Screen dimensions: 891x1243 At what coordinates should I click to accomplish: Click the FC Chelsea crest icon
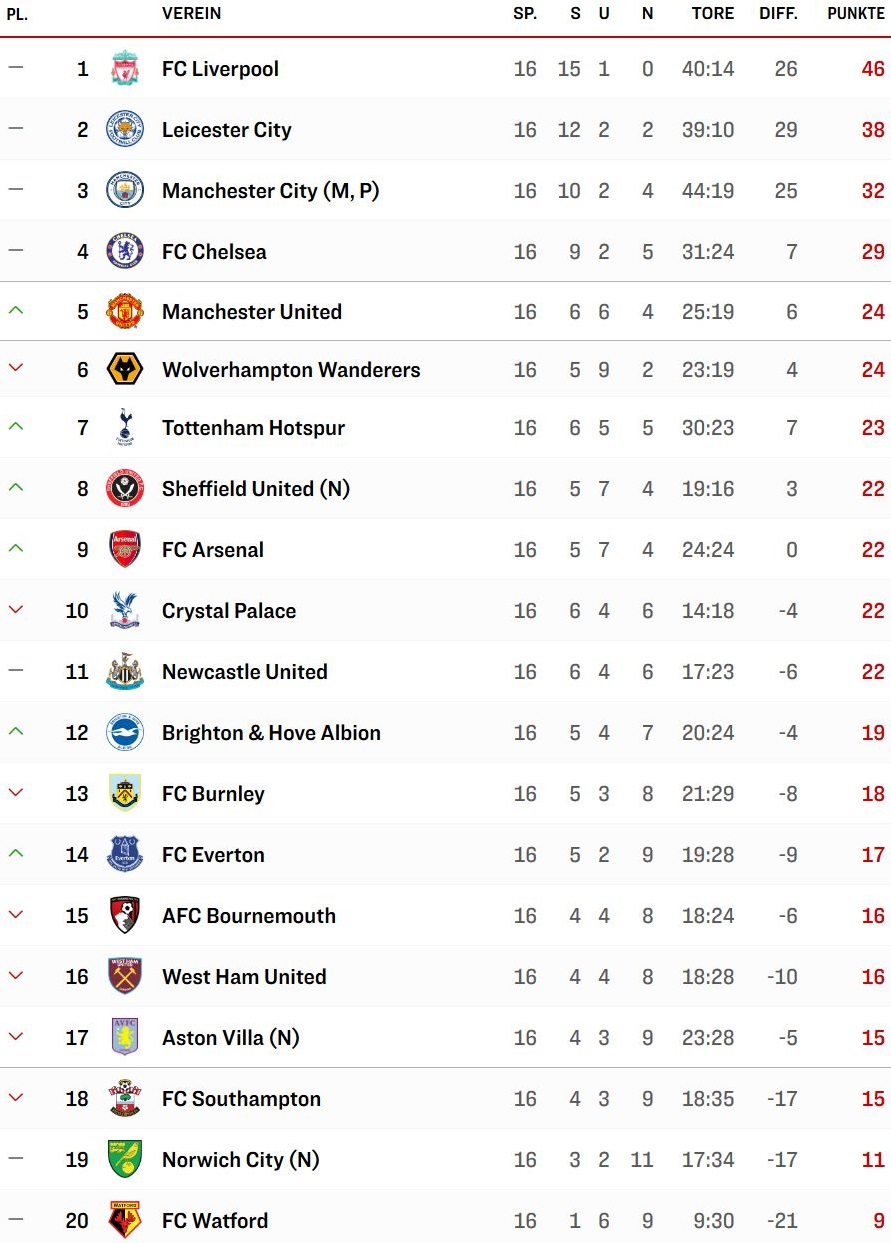tap(125, 251)
